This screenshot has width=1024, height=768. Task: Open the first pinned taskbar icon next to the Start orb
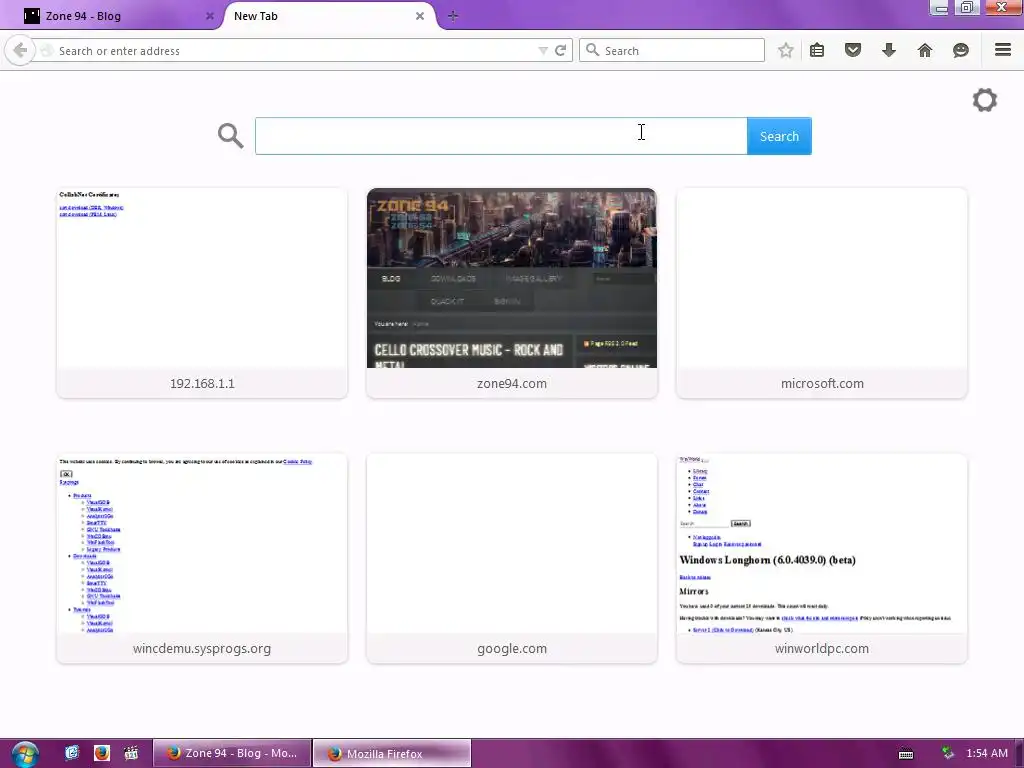coord(72,753)
